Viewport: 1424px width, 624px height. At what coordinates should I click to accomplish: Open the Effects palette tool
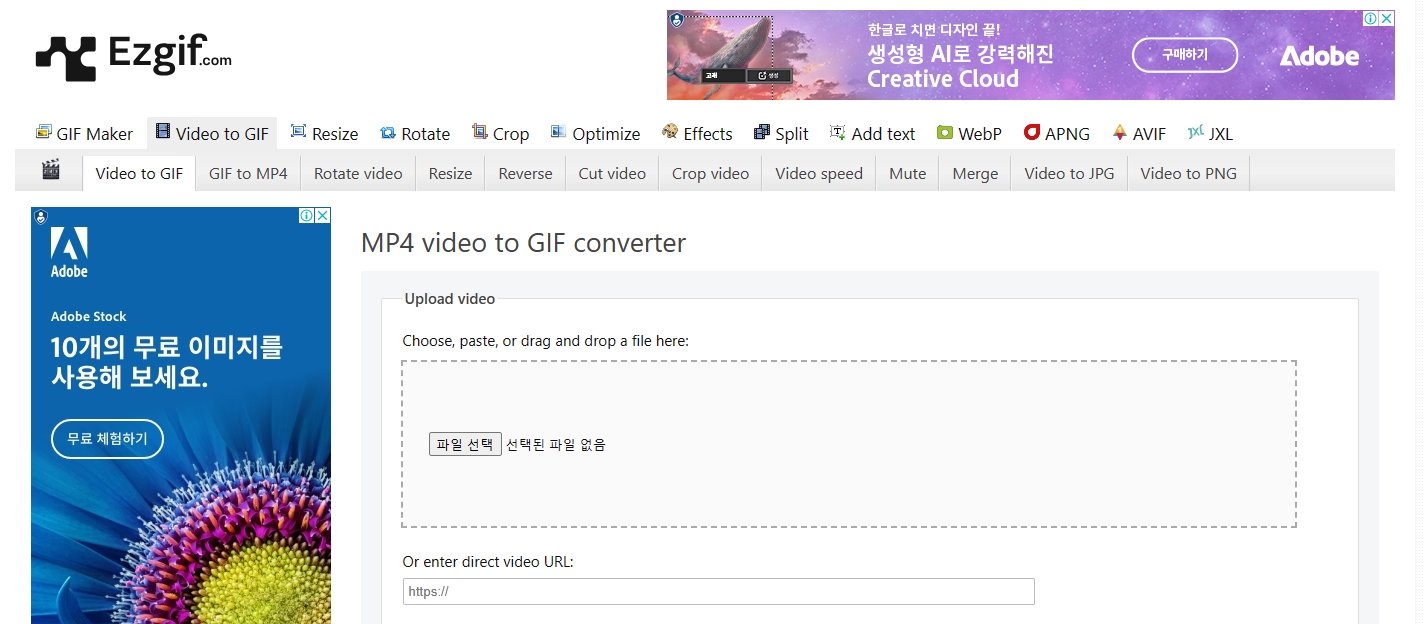pyautogui.click(x=697, y=133)
